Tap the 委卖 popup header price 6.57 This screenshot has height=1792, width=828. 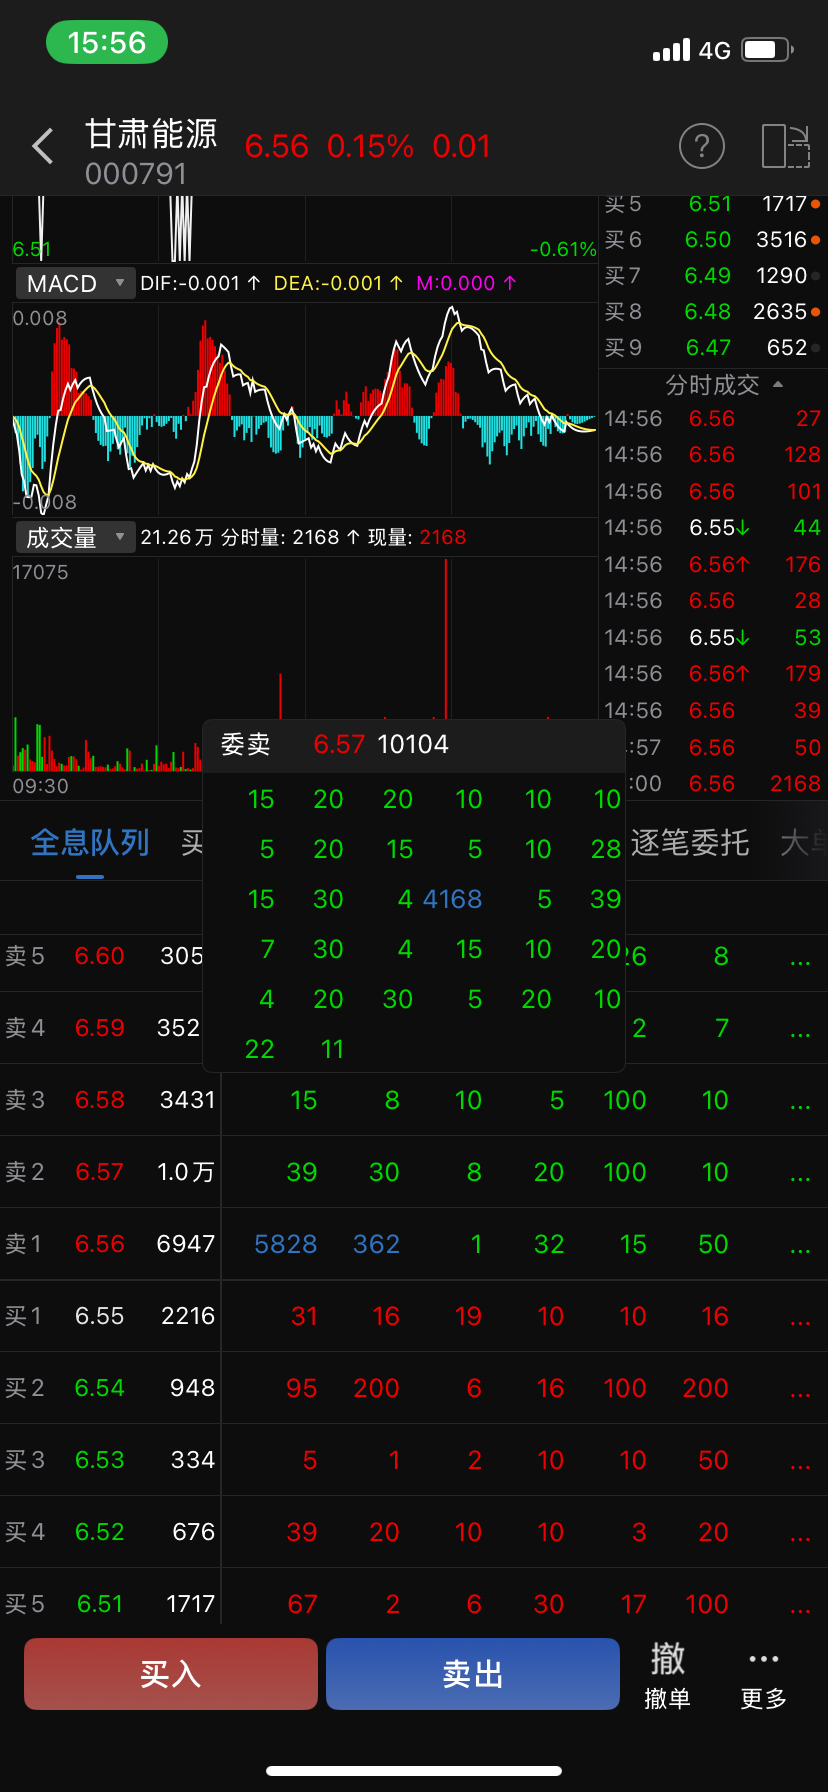339,744
